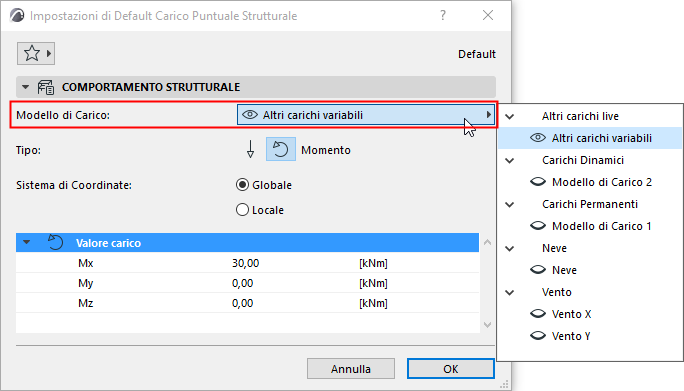Select the Momento load type icon
The image size is (684, 391).
pyautogui.click(x=280, y=149)
